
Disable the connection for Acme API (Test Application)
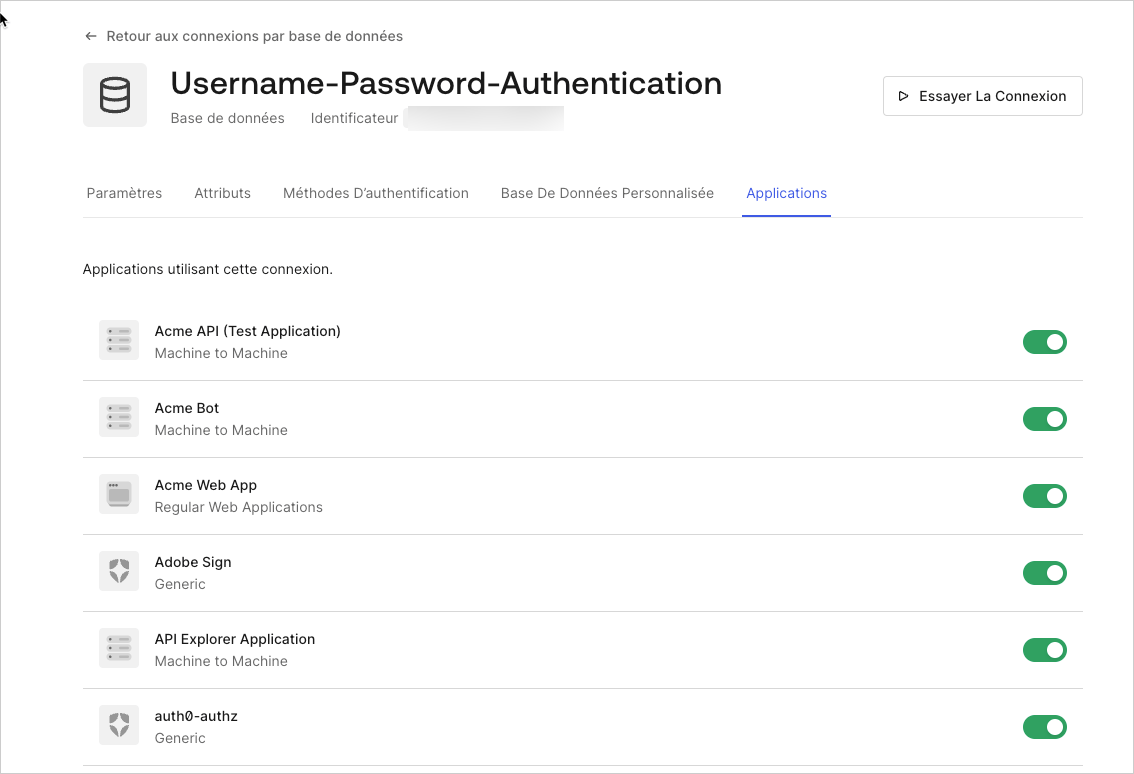pyautogui.click(x=1044, y=342)
